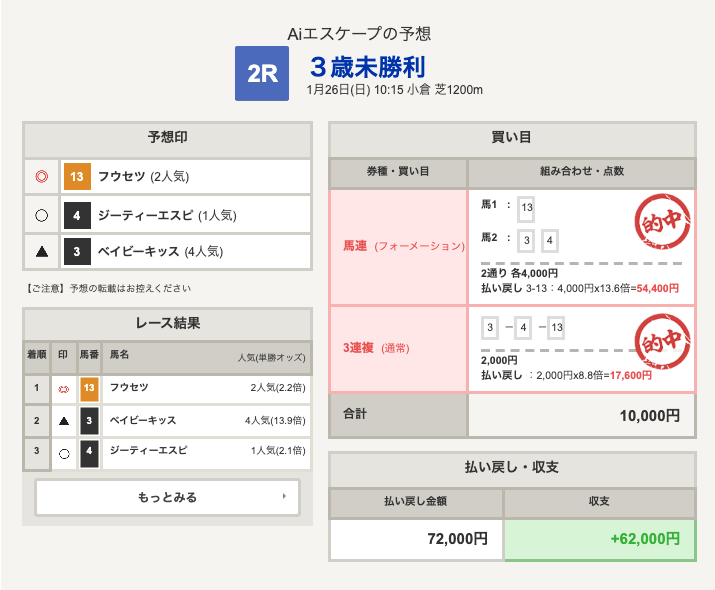Click the もっとみる button
This screenshot has height=590, width=715.
(167, 497)
